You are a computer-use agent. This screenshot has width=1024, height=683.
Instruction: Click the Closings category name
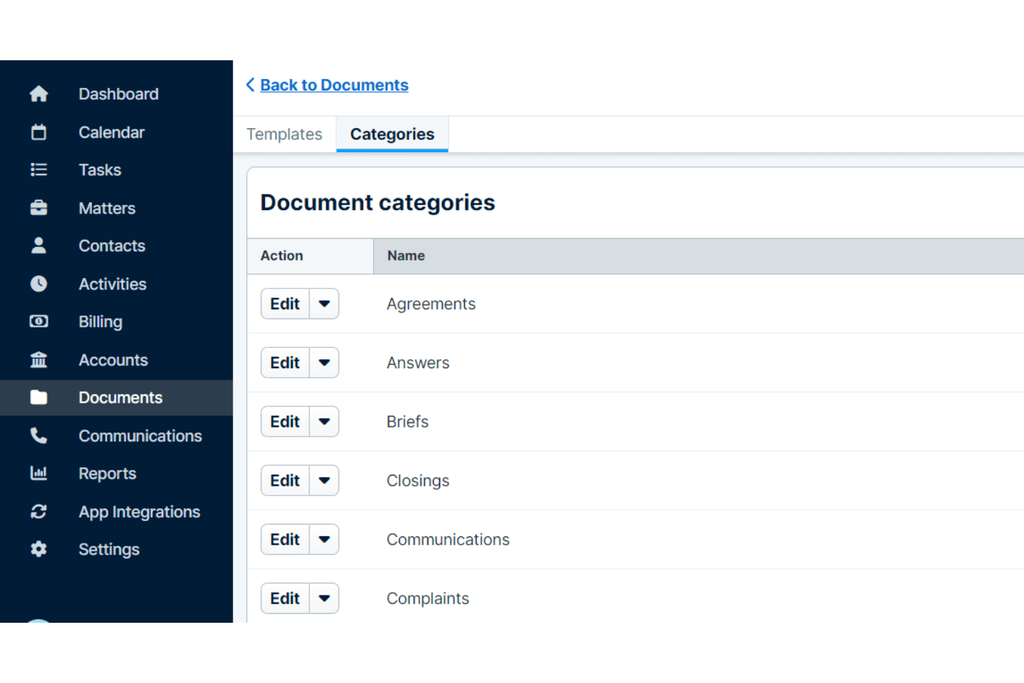click(x=418, y=481)
